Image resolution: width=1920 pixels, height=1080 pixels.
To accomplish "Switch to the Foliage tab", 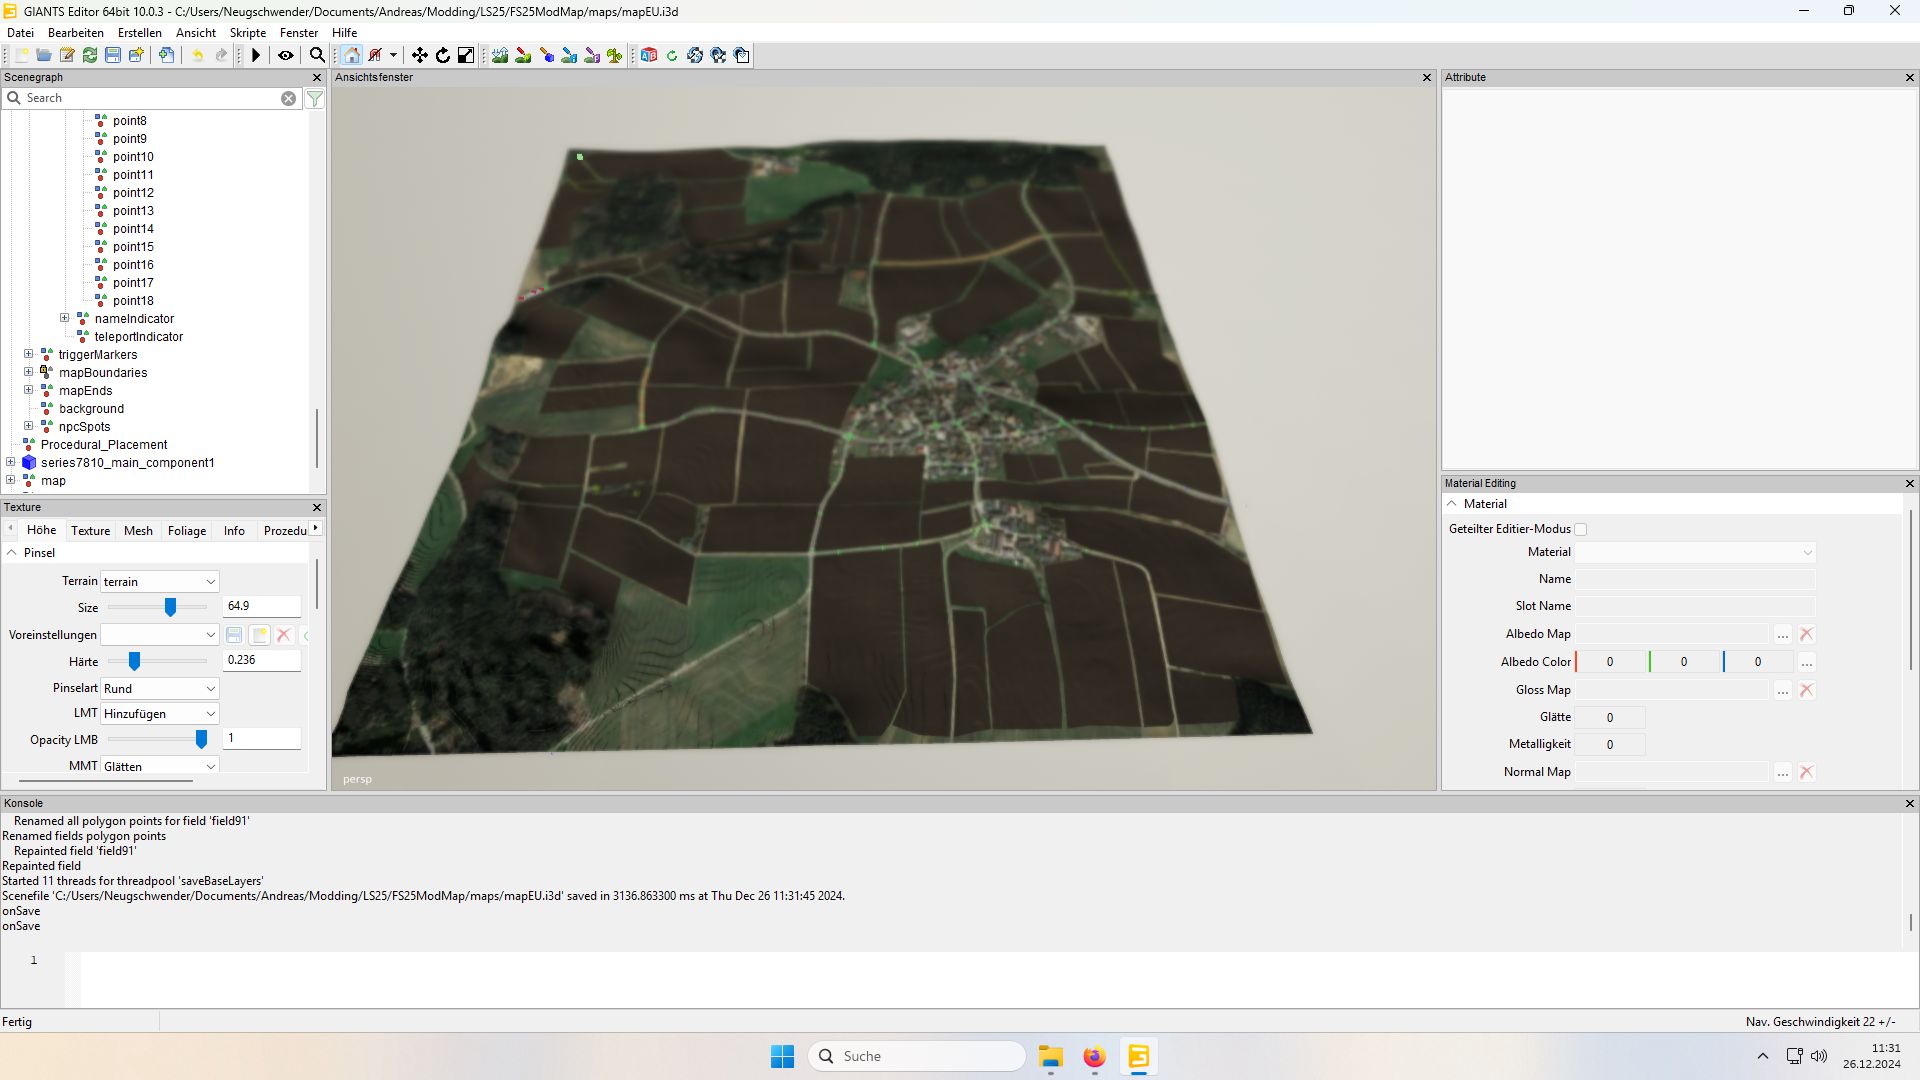I will pyautogui.click(x=187, y=531).
